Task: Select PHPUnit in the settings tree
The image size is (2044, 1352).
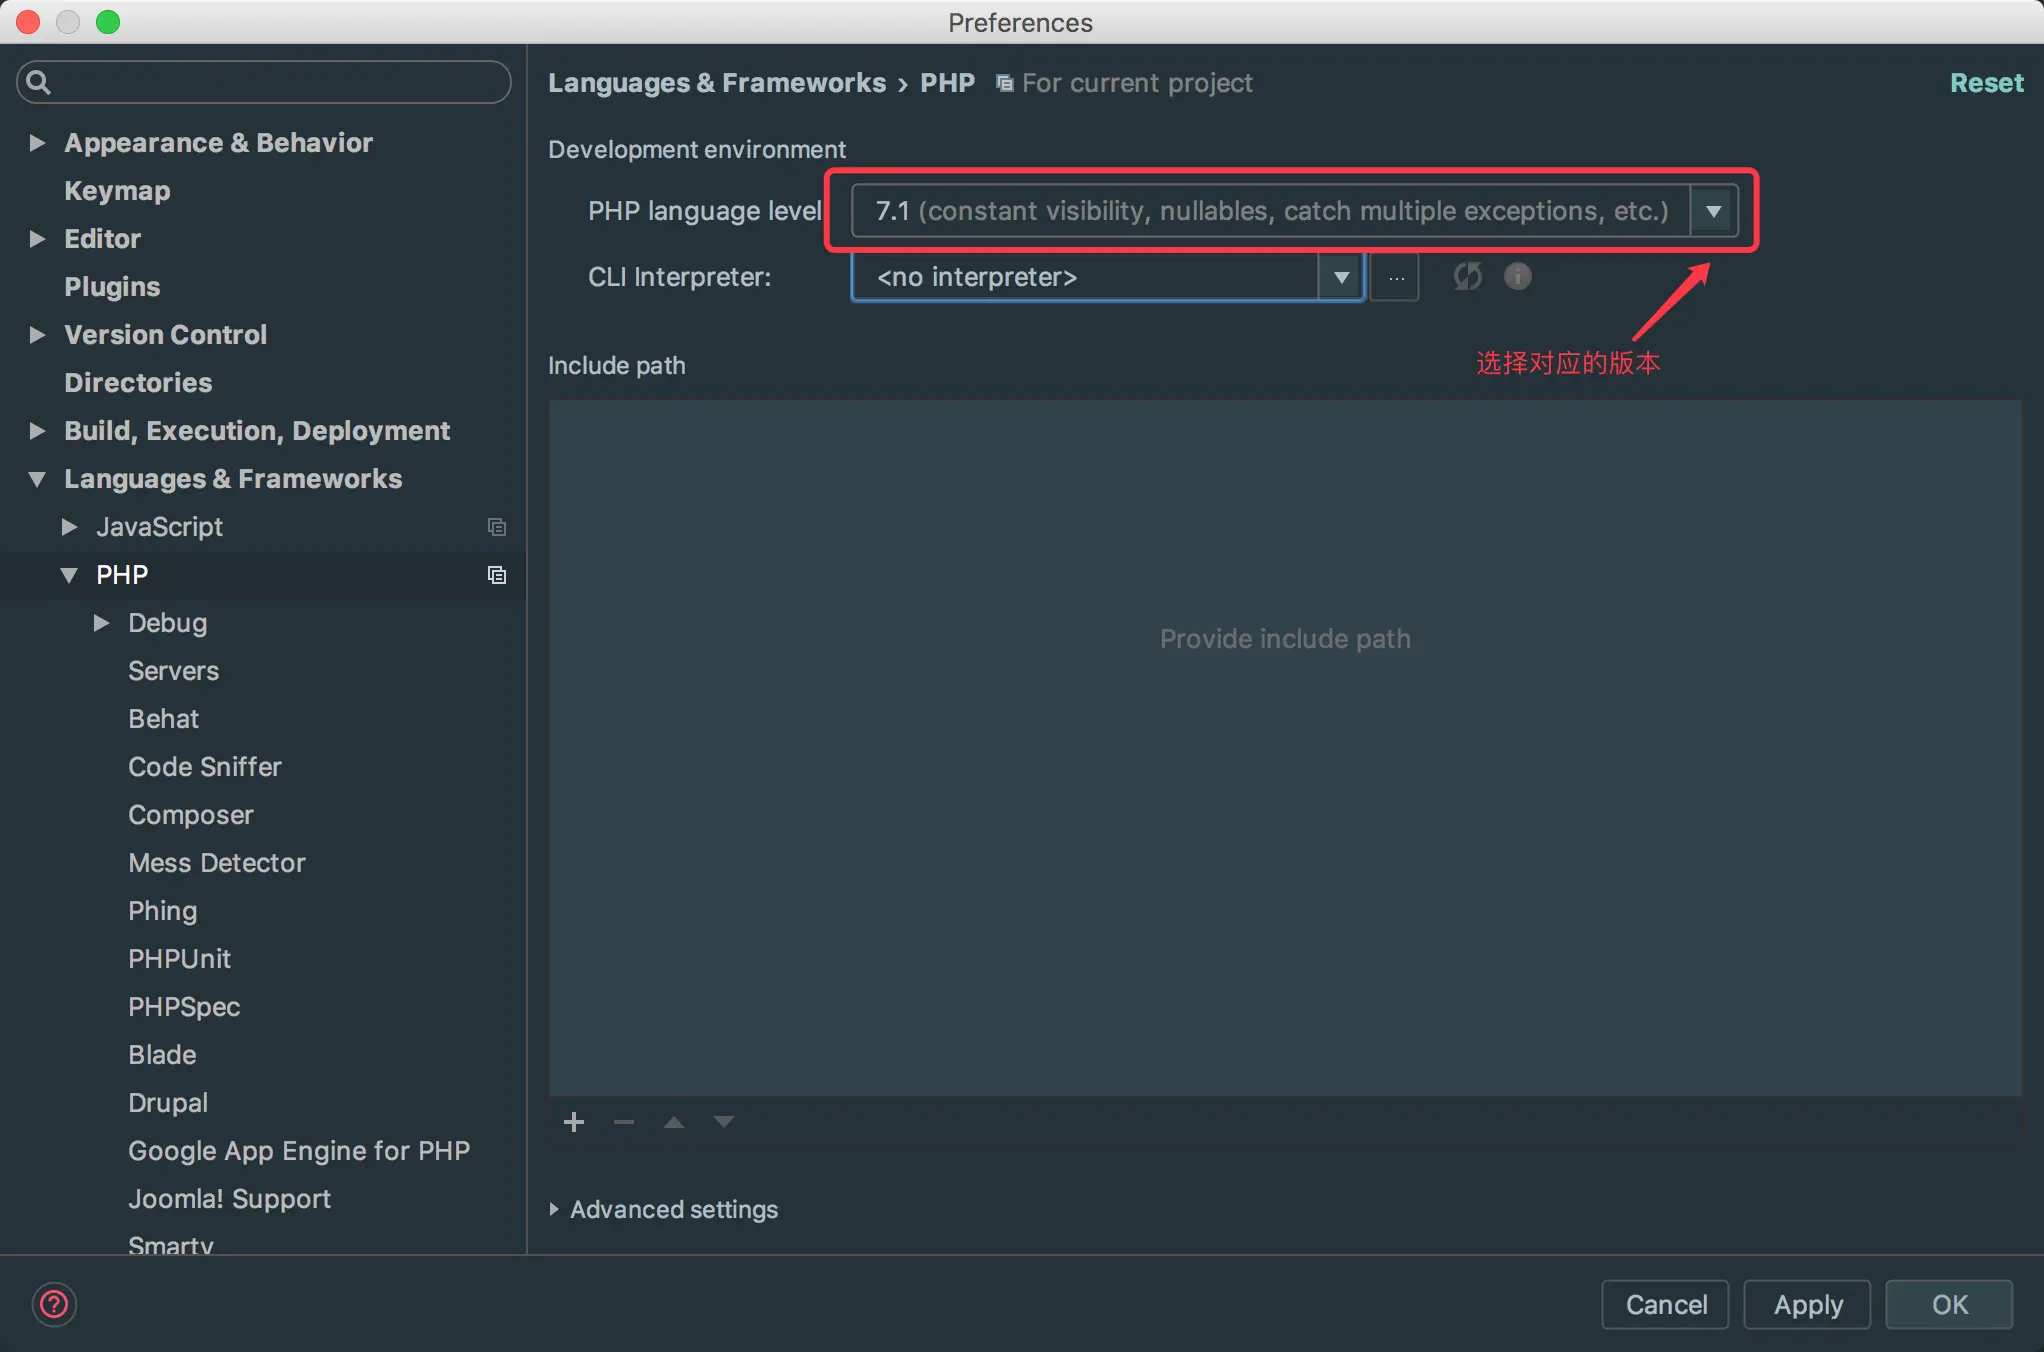Action: pyautogui.click(x=179, y=959)
